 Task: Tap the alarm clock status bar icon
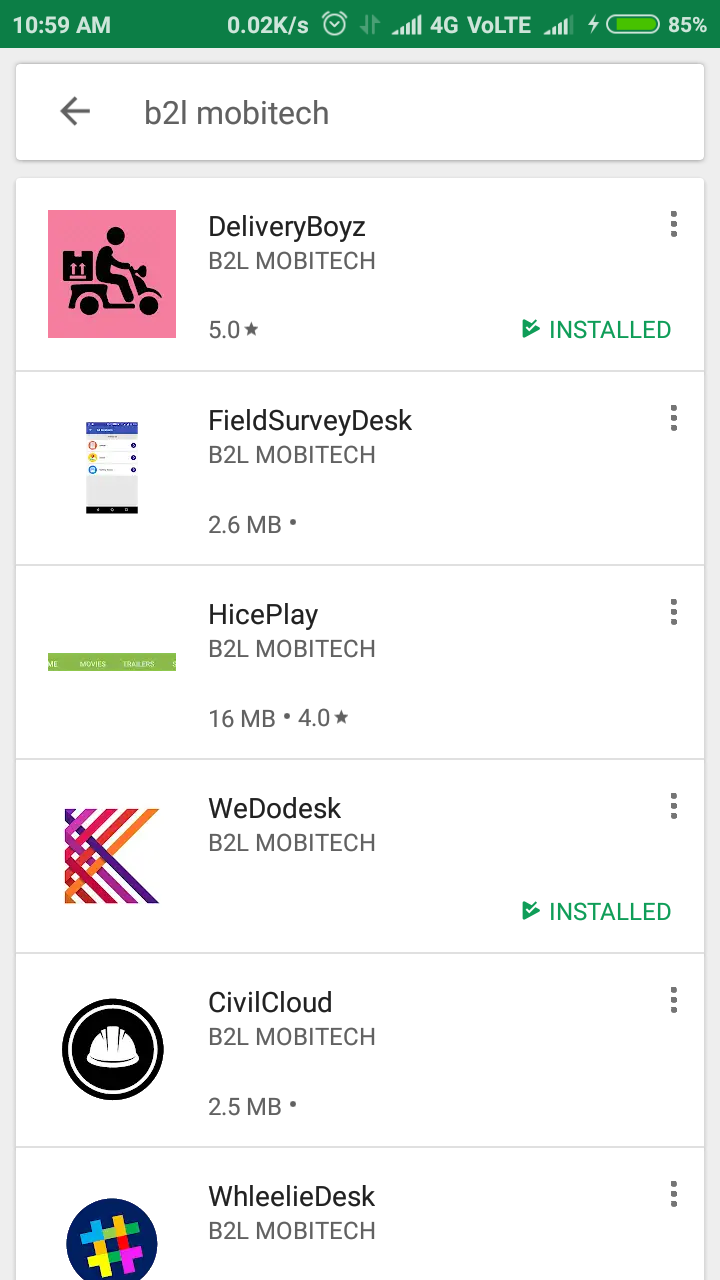click(334, 24)
